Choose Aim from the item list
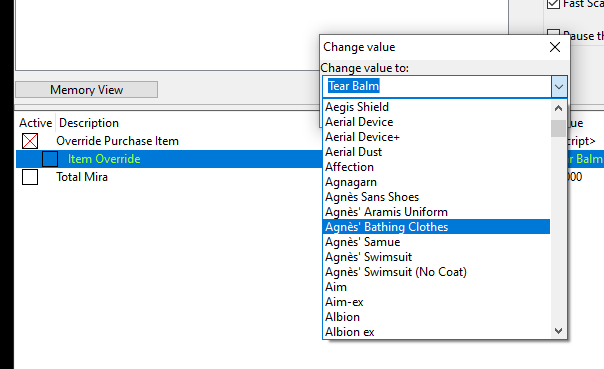 click(436, 287)
